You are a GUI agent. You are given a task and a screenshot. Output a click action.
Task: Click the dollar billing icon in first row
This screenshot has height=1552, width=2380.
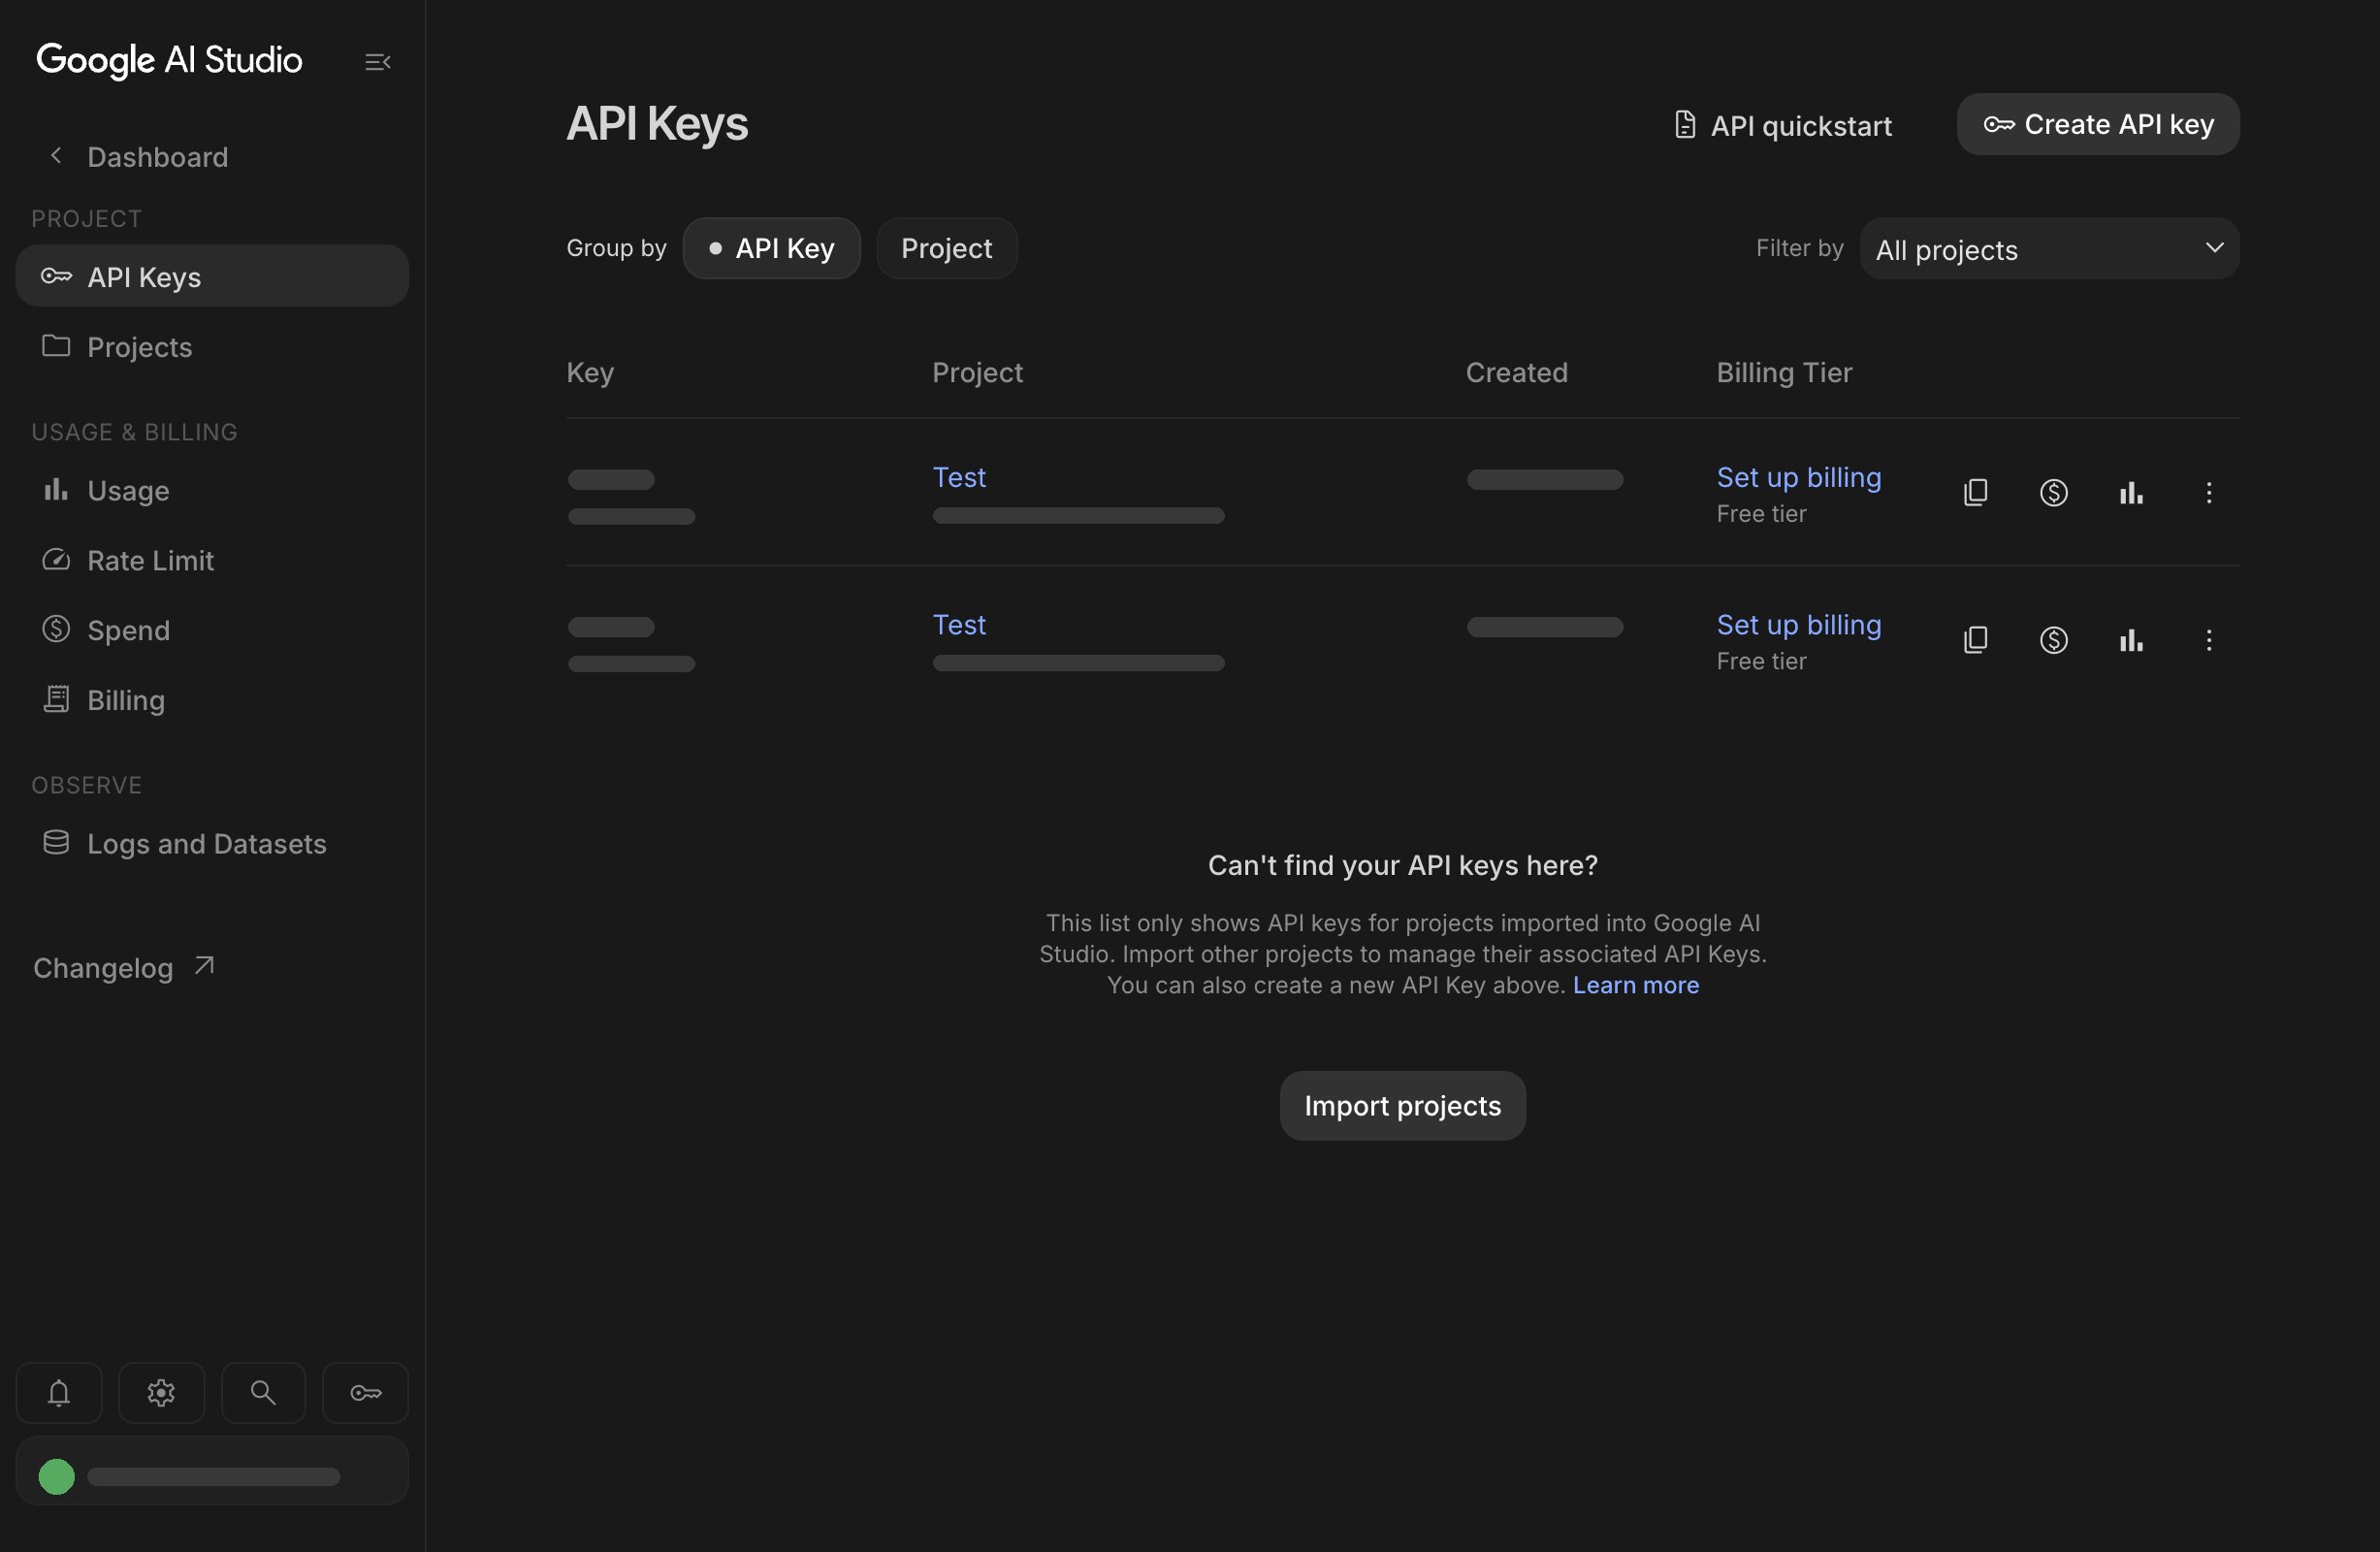point(2053,492)
